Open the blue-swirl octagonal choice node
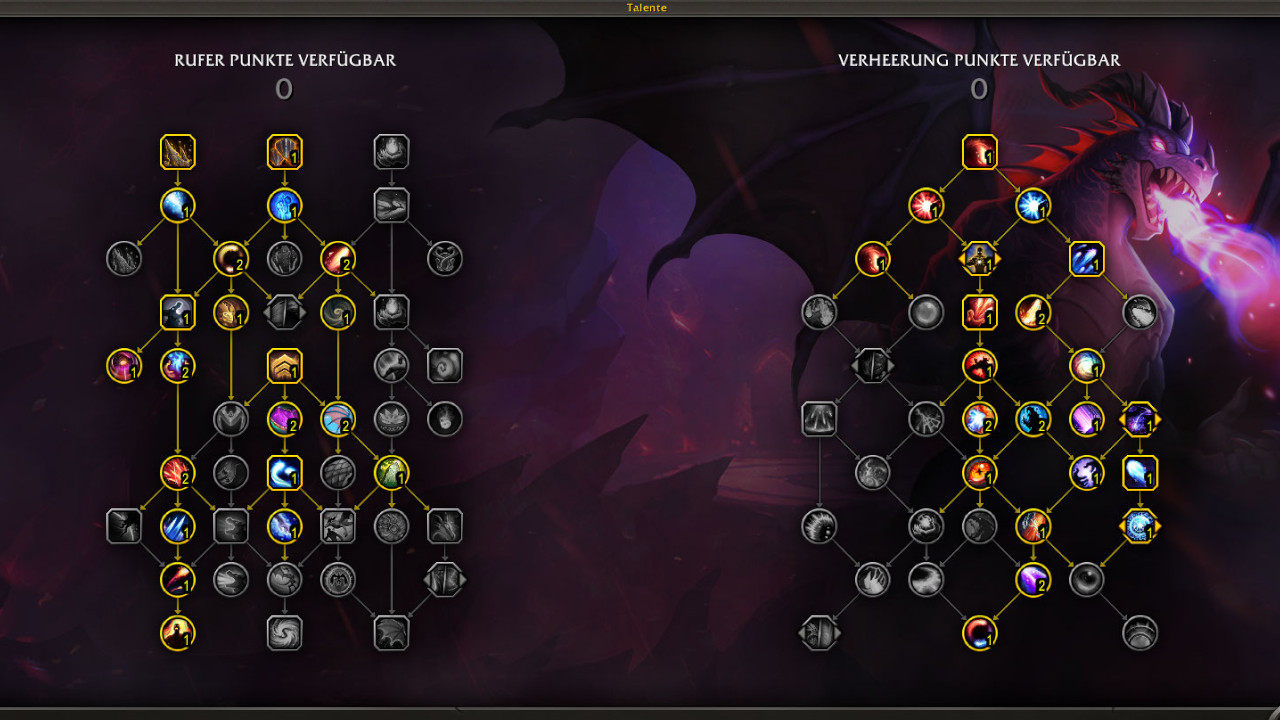Viewport: 1280px width, 720px height. 1140,526
